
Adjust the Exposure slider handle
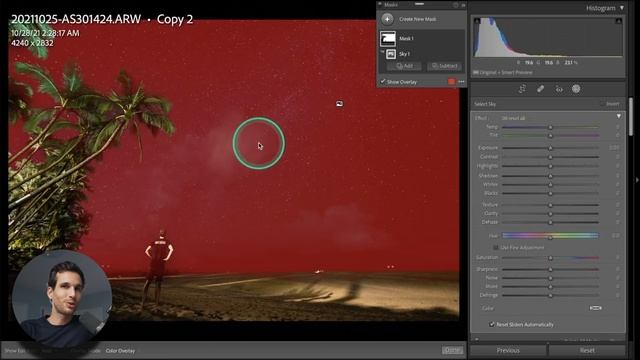(550, 148)
